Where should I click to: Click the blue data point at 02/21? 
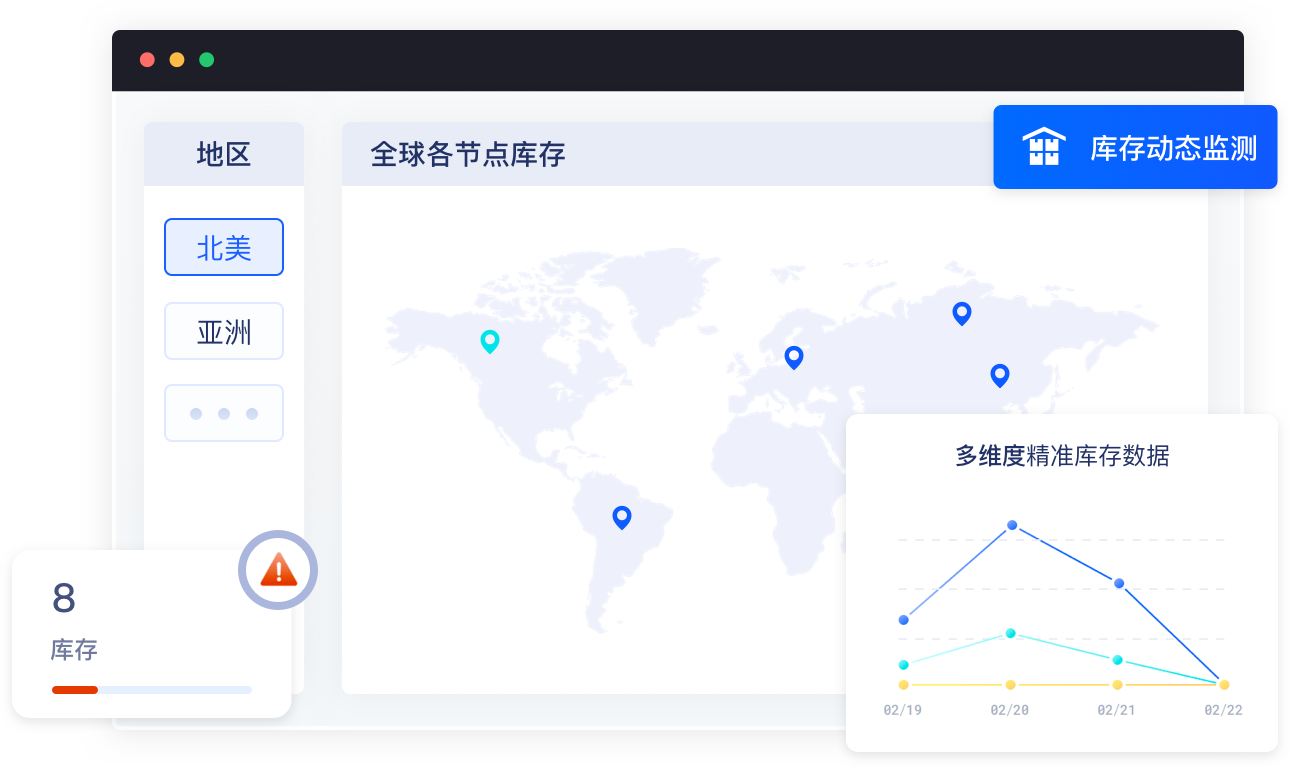tap(1119, 583)
